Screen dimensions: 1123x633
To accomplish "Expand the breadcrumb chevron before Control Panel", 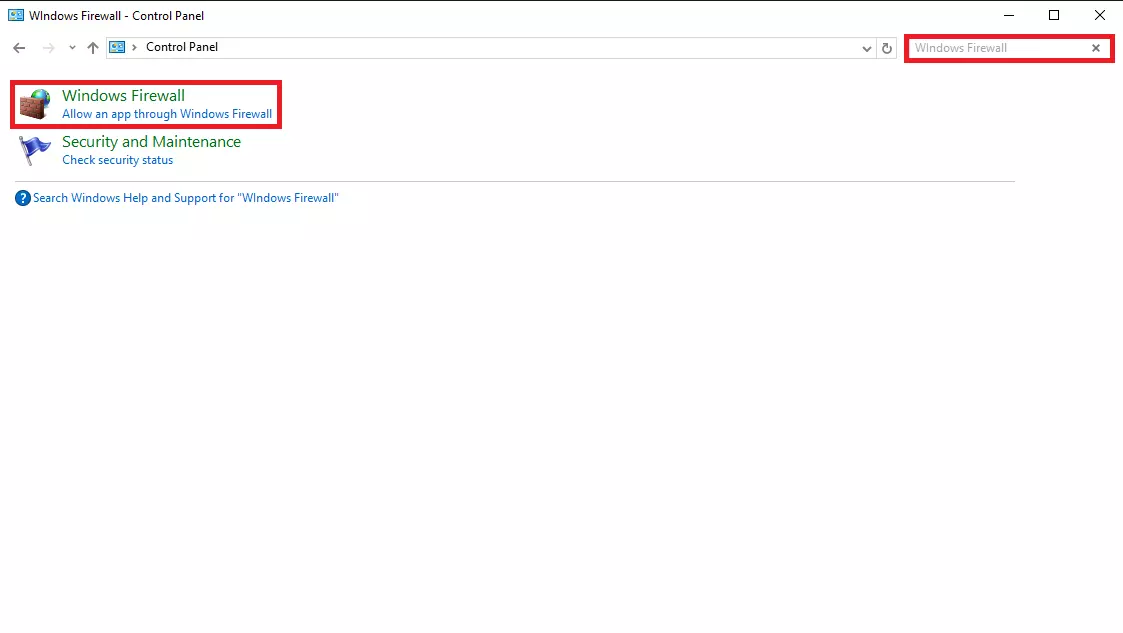I will click(x=134, y=47).
